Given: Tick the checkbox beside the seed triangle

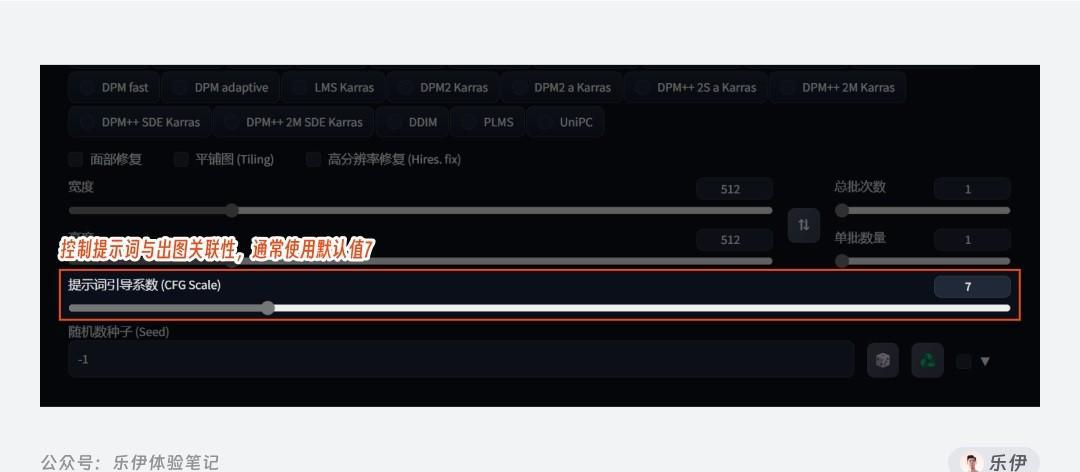Looking at the screenshot, I should pyautogui.click(x=964, y=361).
